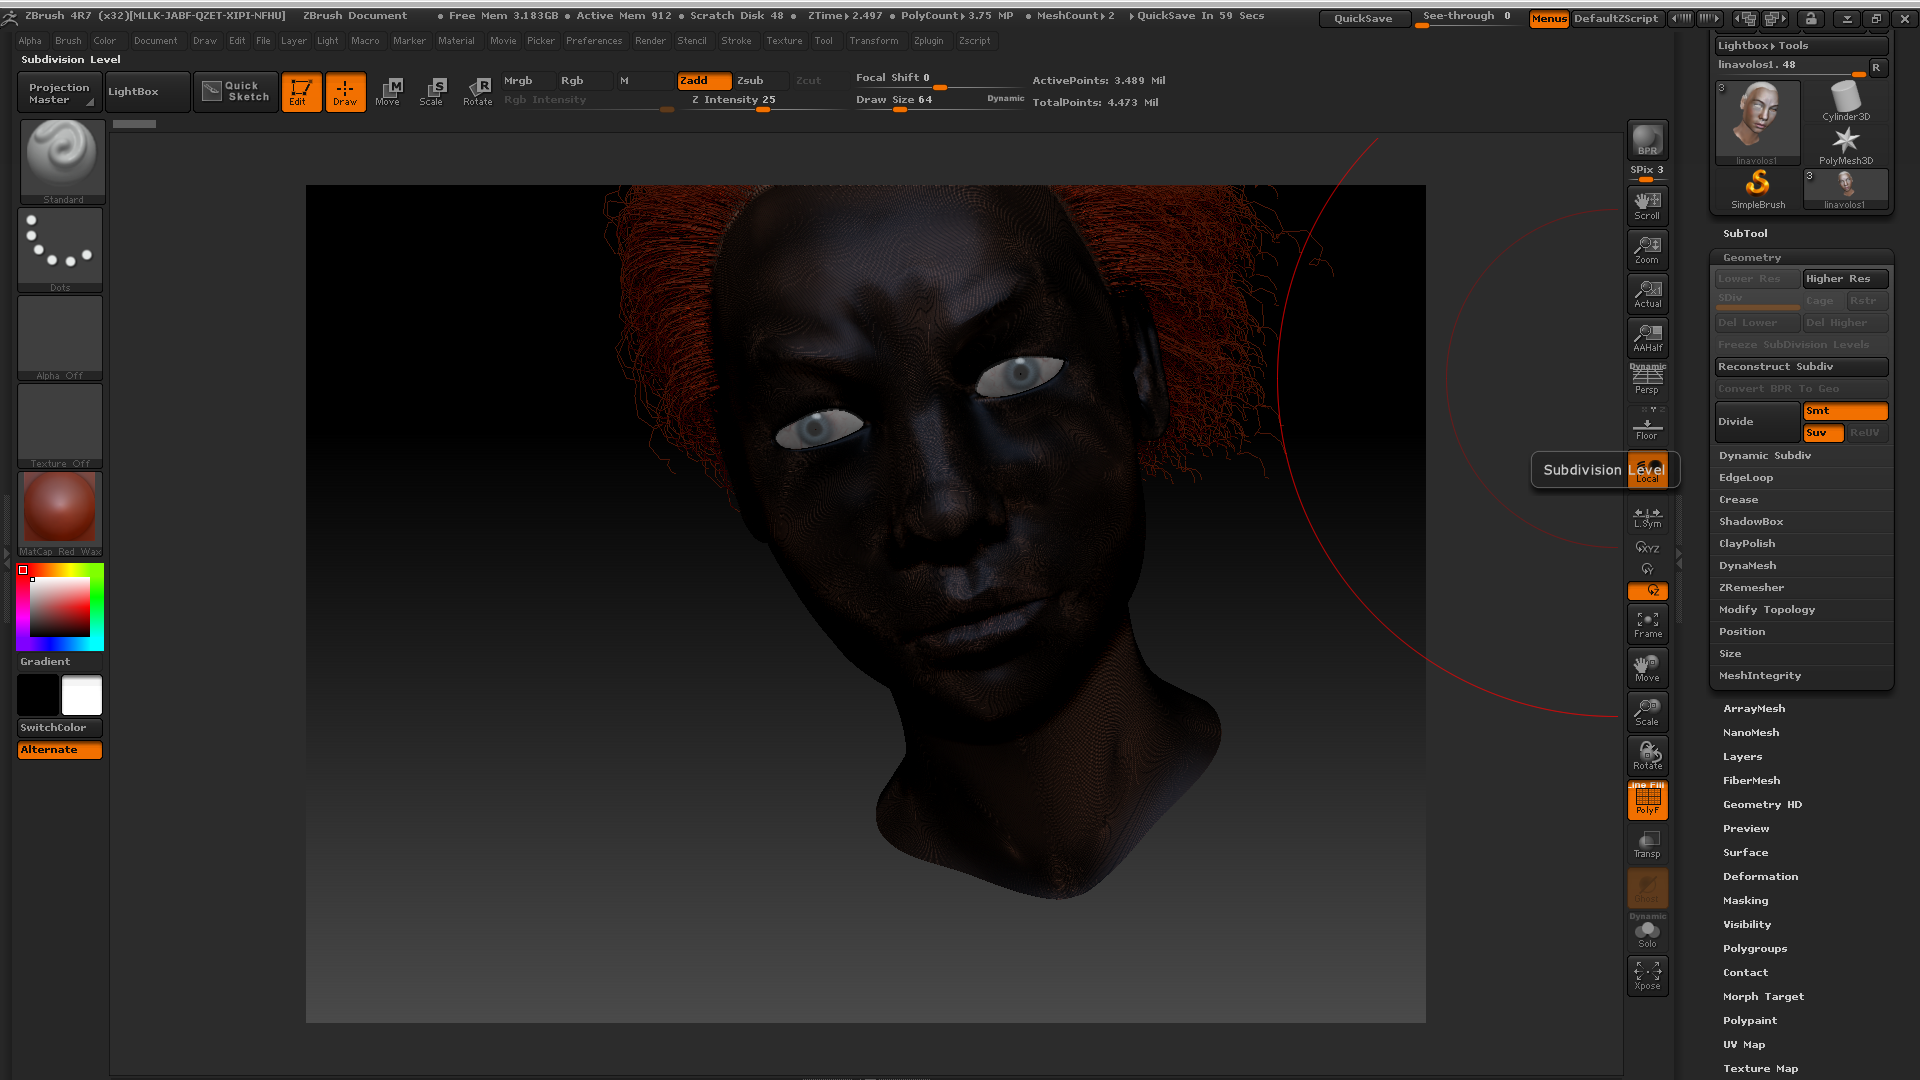Select the Scale tool in top toolbar
Screen dimensions: 1920x1080
tap(431, 91)
